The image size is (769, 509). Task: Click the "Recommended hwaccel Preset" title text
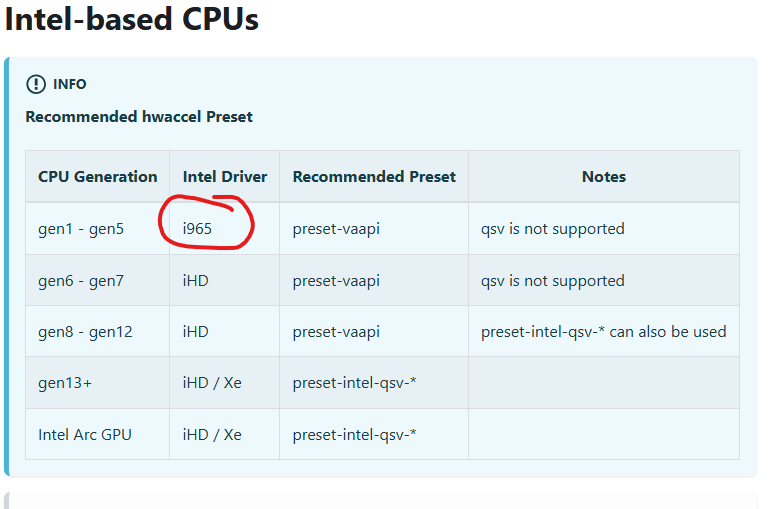139,117
